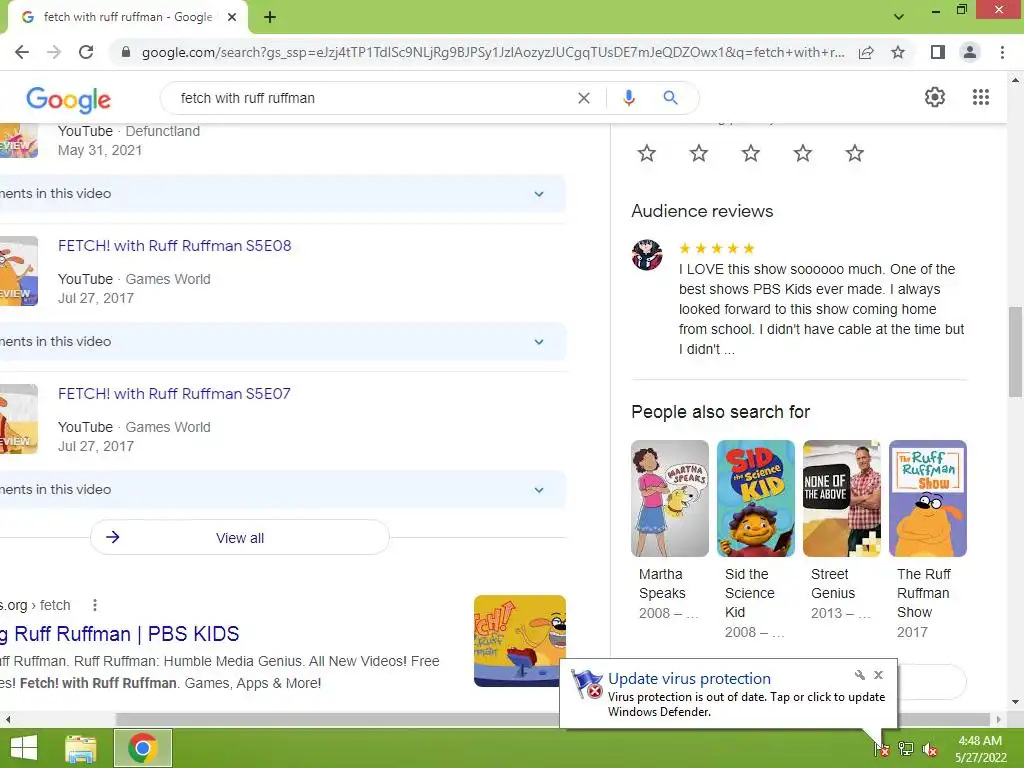Viewport: 1024px width, 768px height.
Task: Rate the show one star
Action: pos(647,153)
